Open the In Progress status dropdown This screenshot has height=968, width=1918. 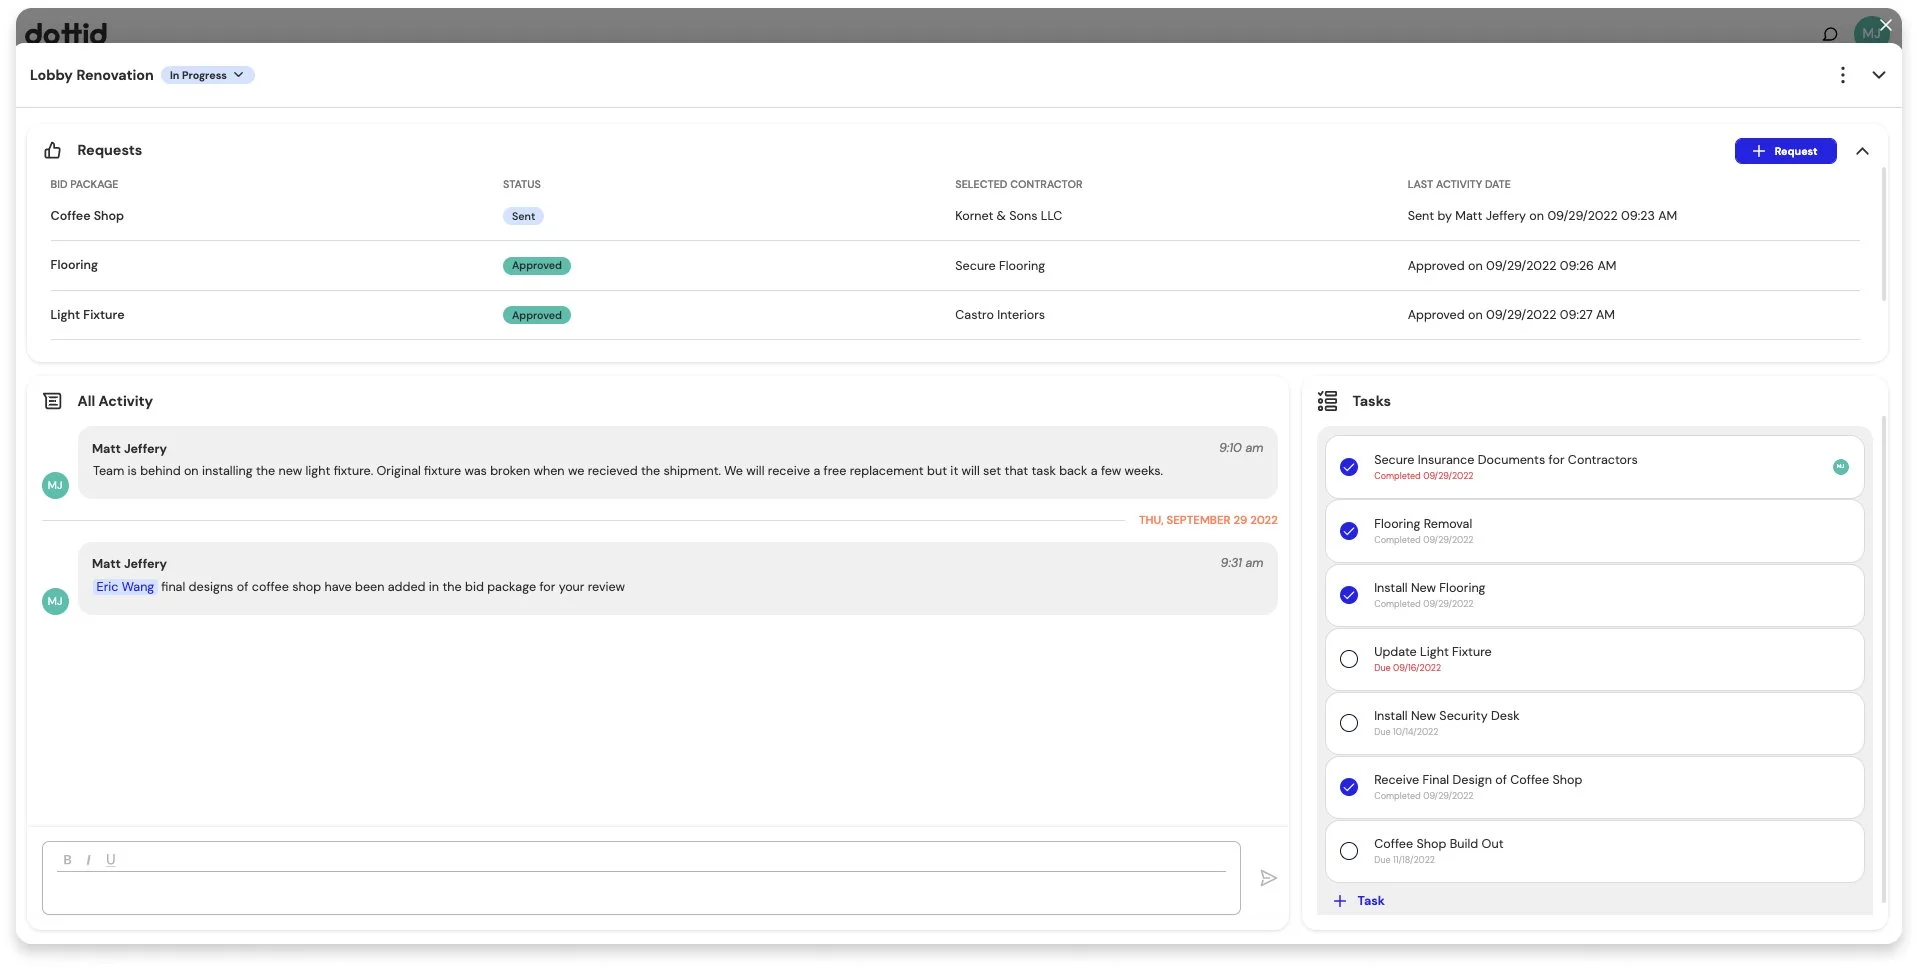[x=207, y=75]
